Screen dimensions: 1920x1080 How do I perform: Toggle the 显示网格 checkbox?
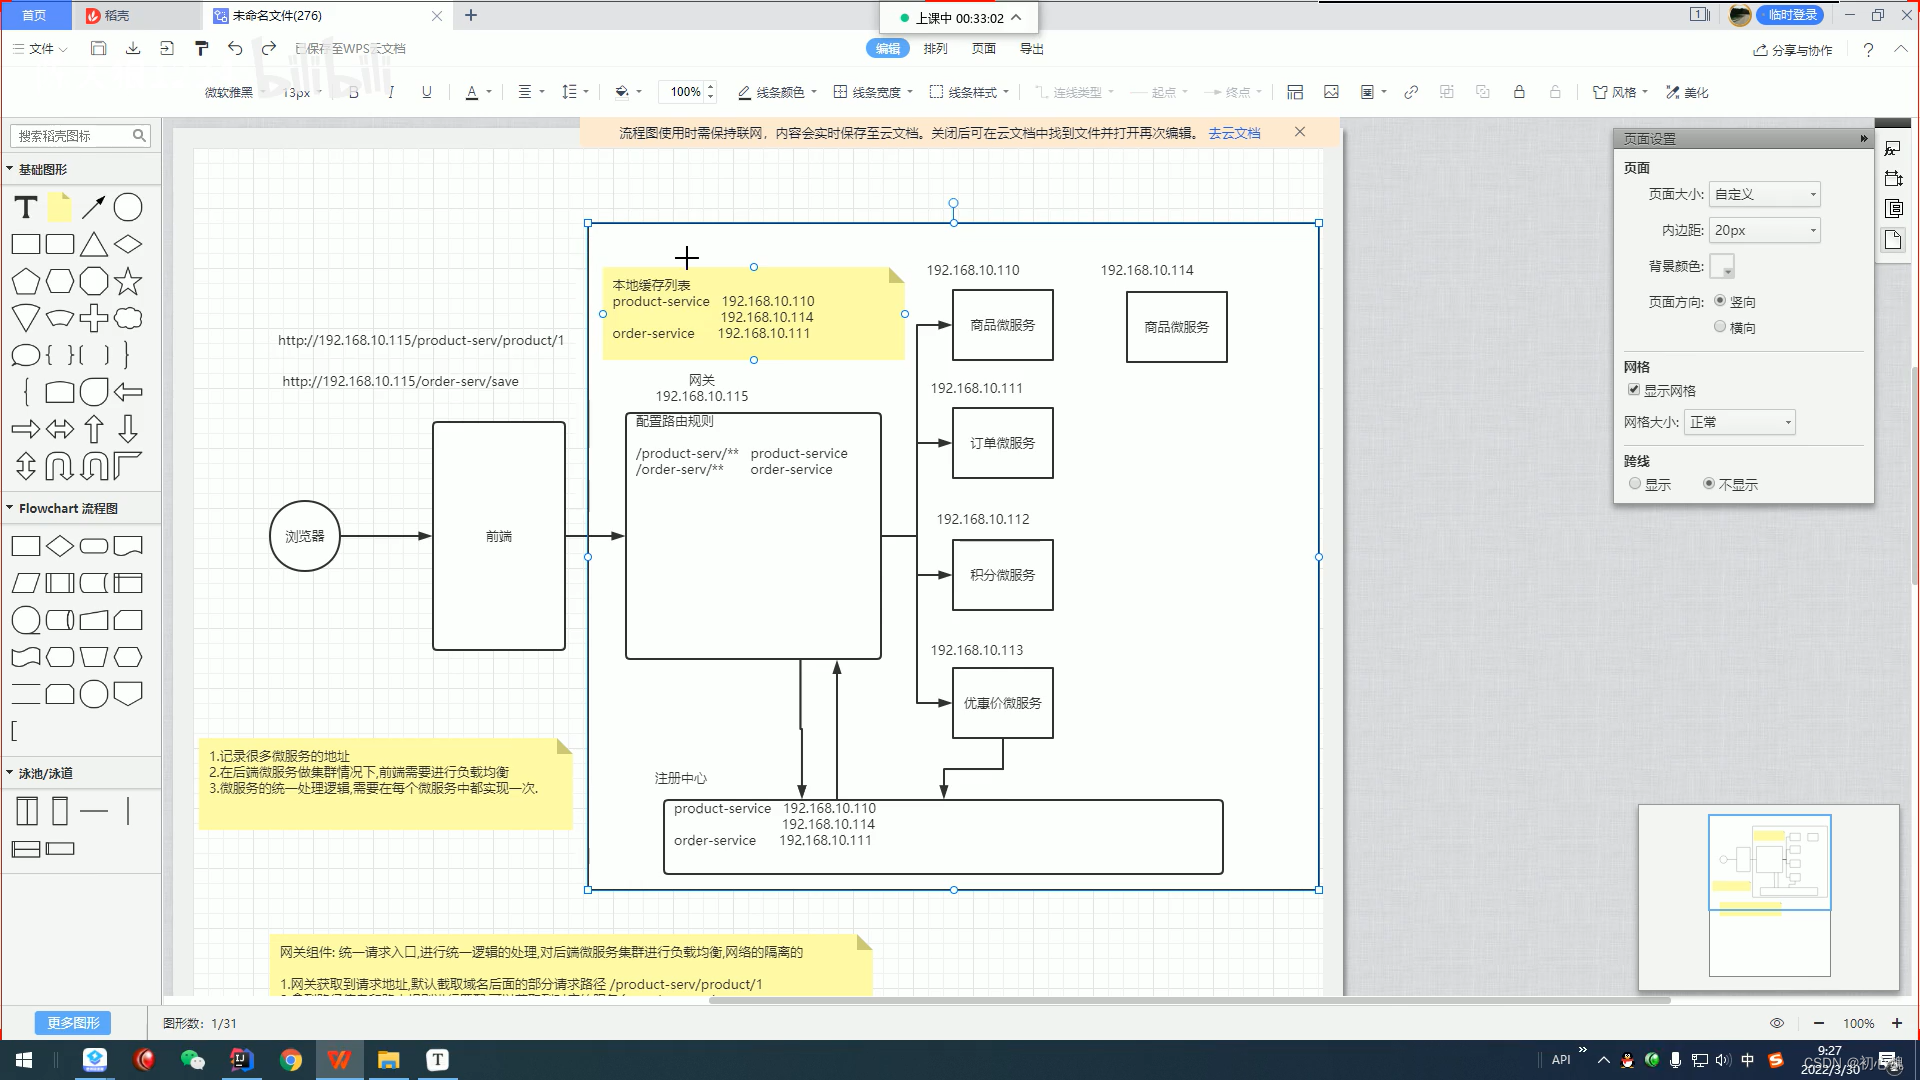coord(1634,390)
